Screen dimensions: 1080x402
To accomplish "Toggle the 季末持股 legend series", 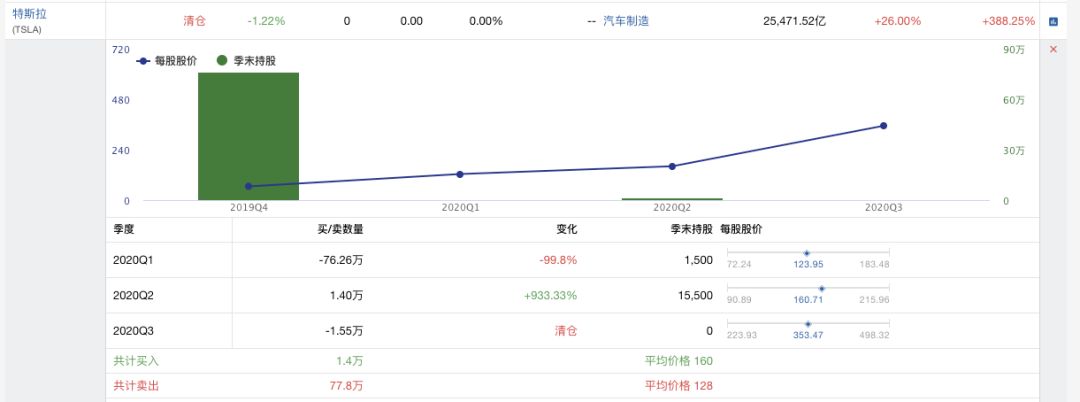I will point(246,61).
